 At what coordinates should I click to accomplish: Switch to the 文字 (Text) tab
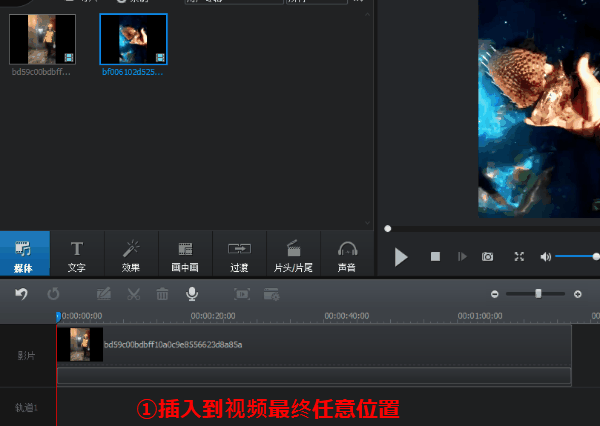tap(77, 253)
